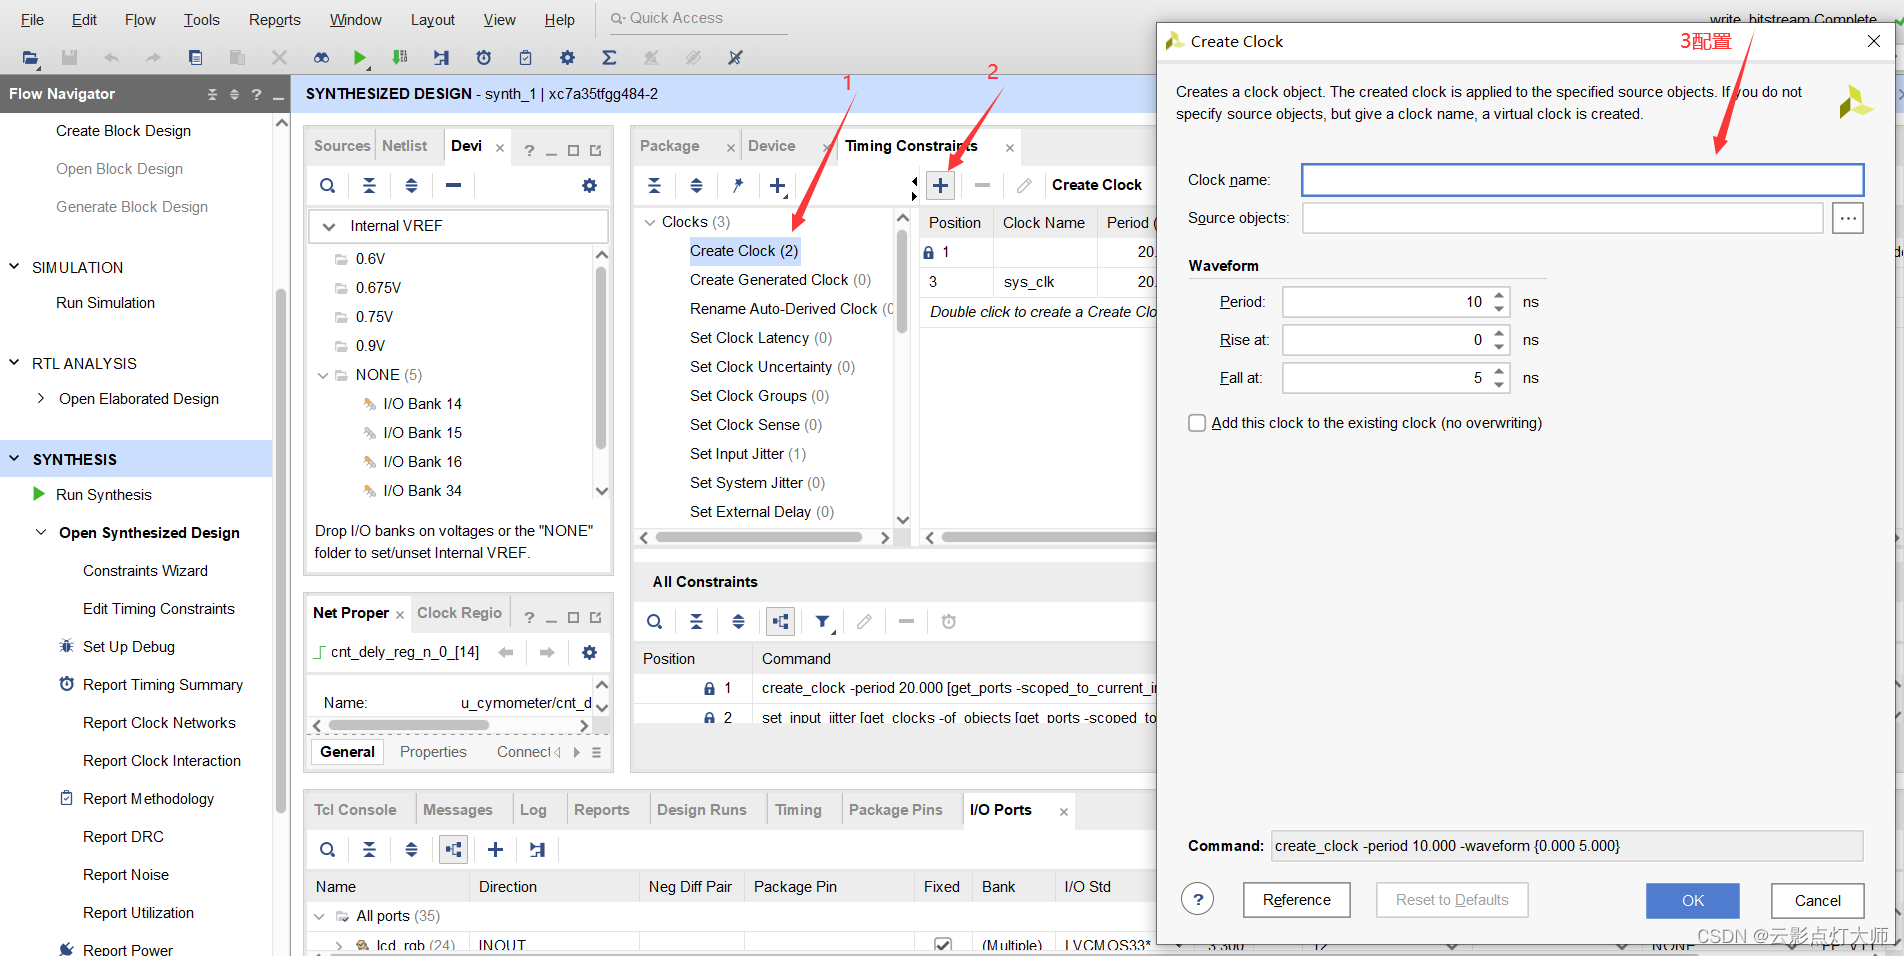Collapse Open Synthesized Design subtree

[x=40, y=532]
